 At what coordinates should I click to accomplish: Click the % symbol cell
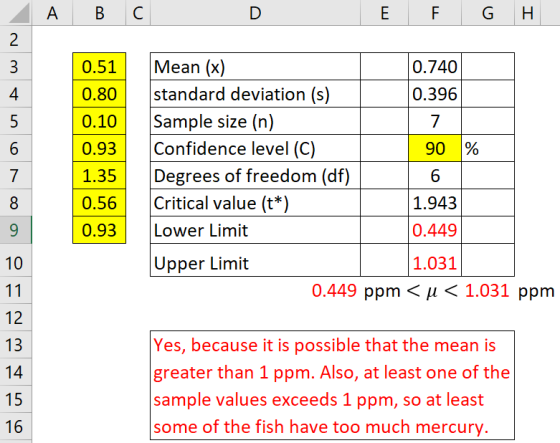[488, 148]
